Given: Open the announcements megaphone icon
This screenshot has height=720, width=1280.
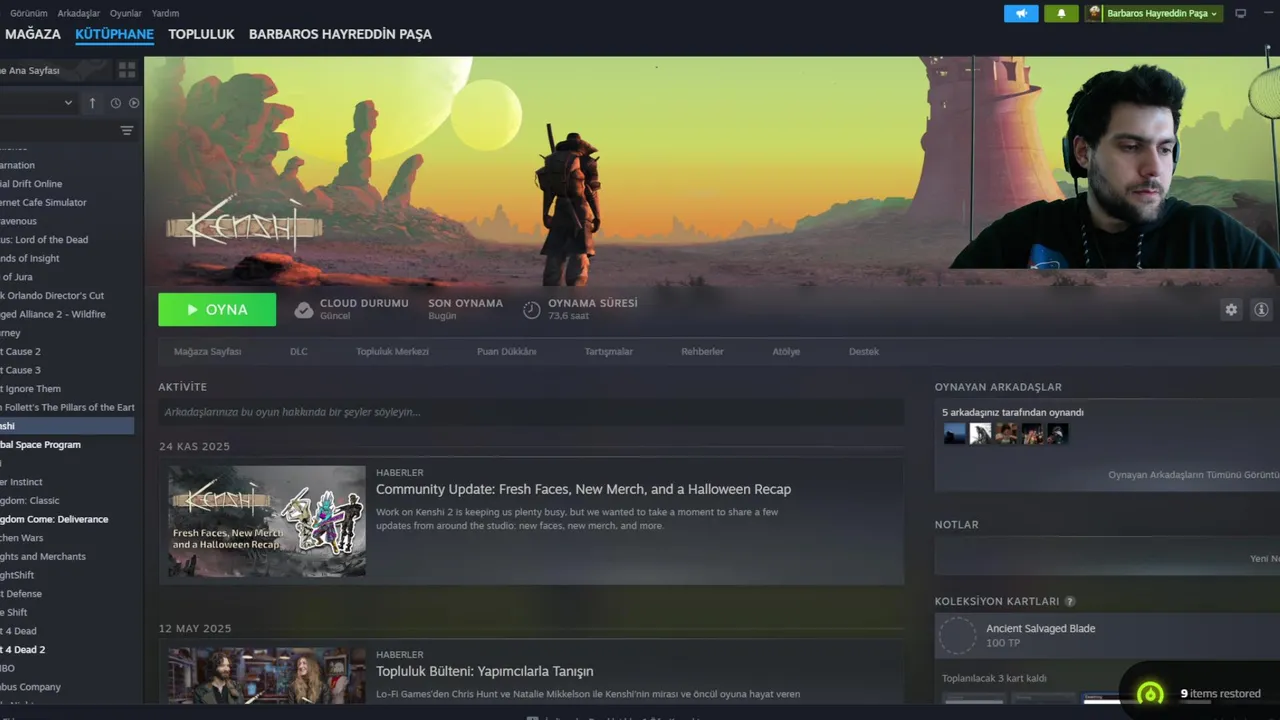Looking at the screenshot, I should click(1021, 13).
